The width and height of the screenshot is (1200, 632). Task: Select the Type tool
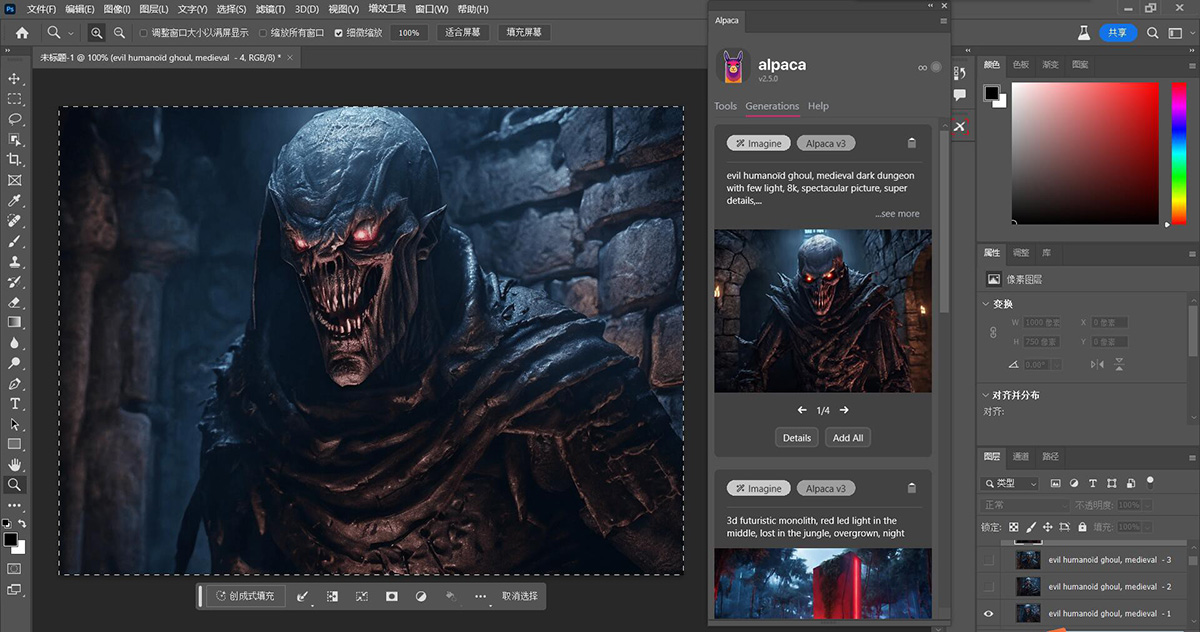click(x=14, y=404)
